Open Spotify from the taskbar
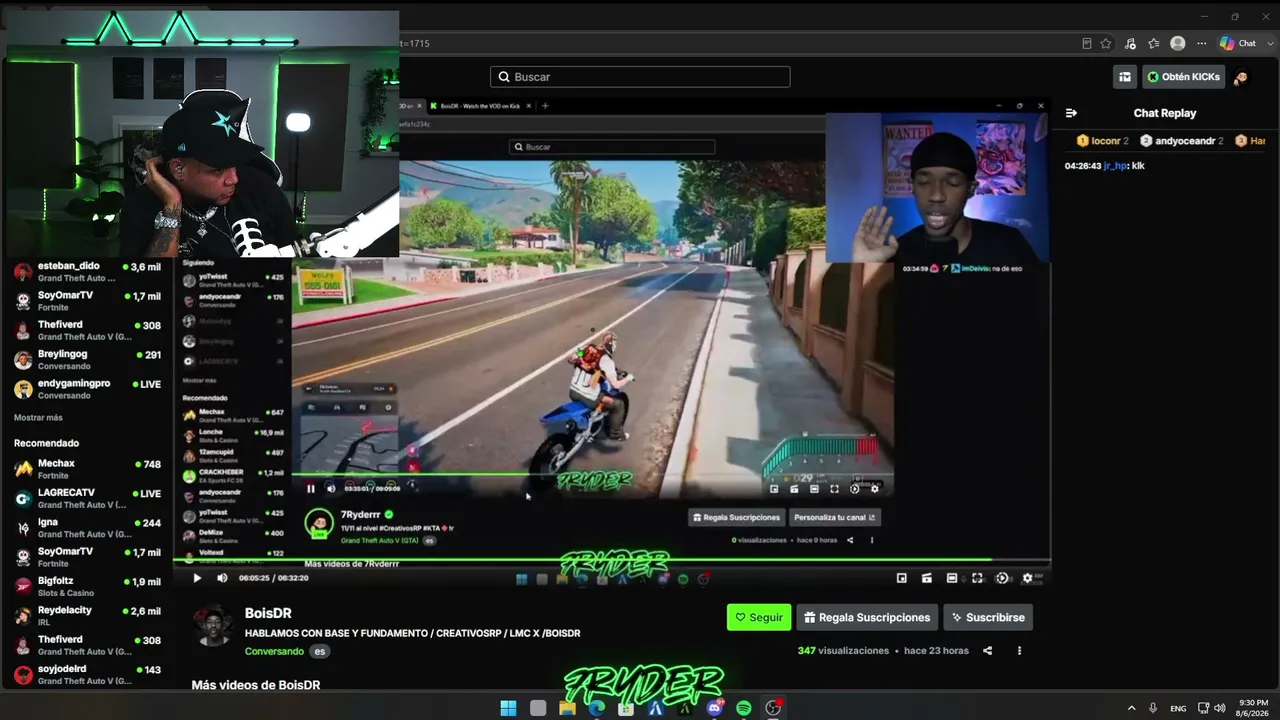 click(x=743, y=708)
